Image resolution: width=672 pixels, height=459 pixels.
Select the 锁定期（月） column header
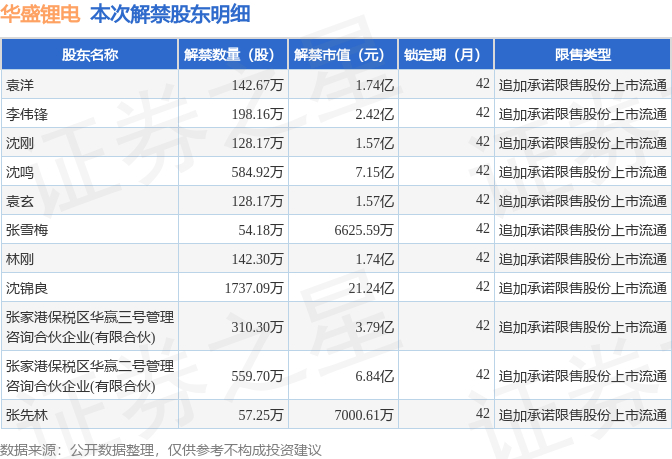coord(446,54)
